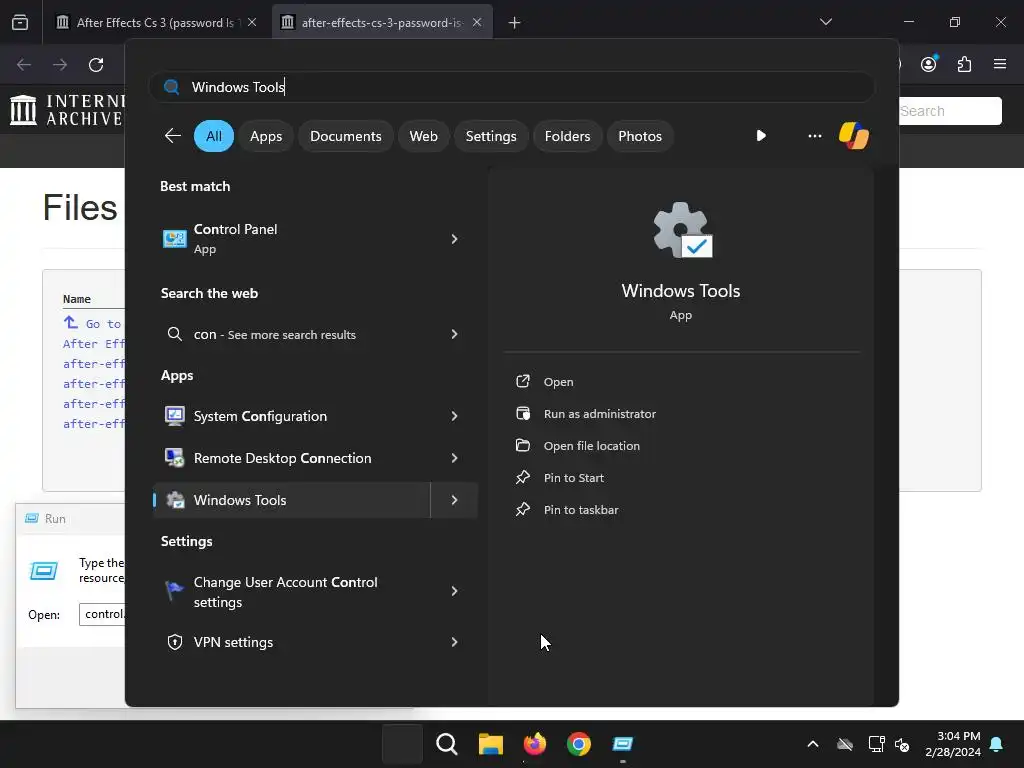The height and width of the screenshot is (768, 1024).
Task: Click the search magnifier icon in search box
Action: tap(172, 87)
